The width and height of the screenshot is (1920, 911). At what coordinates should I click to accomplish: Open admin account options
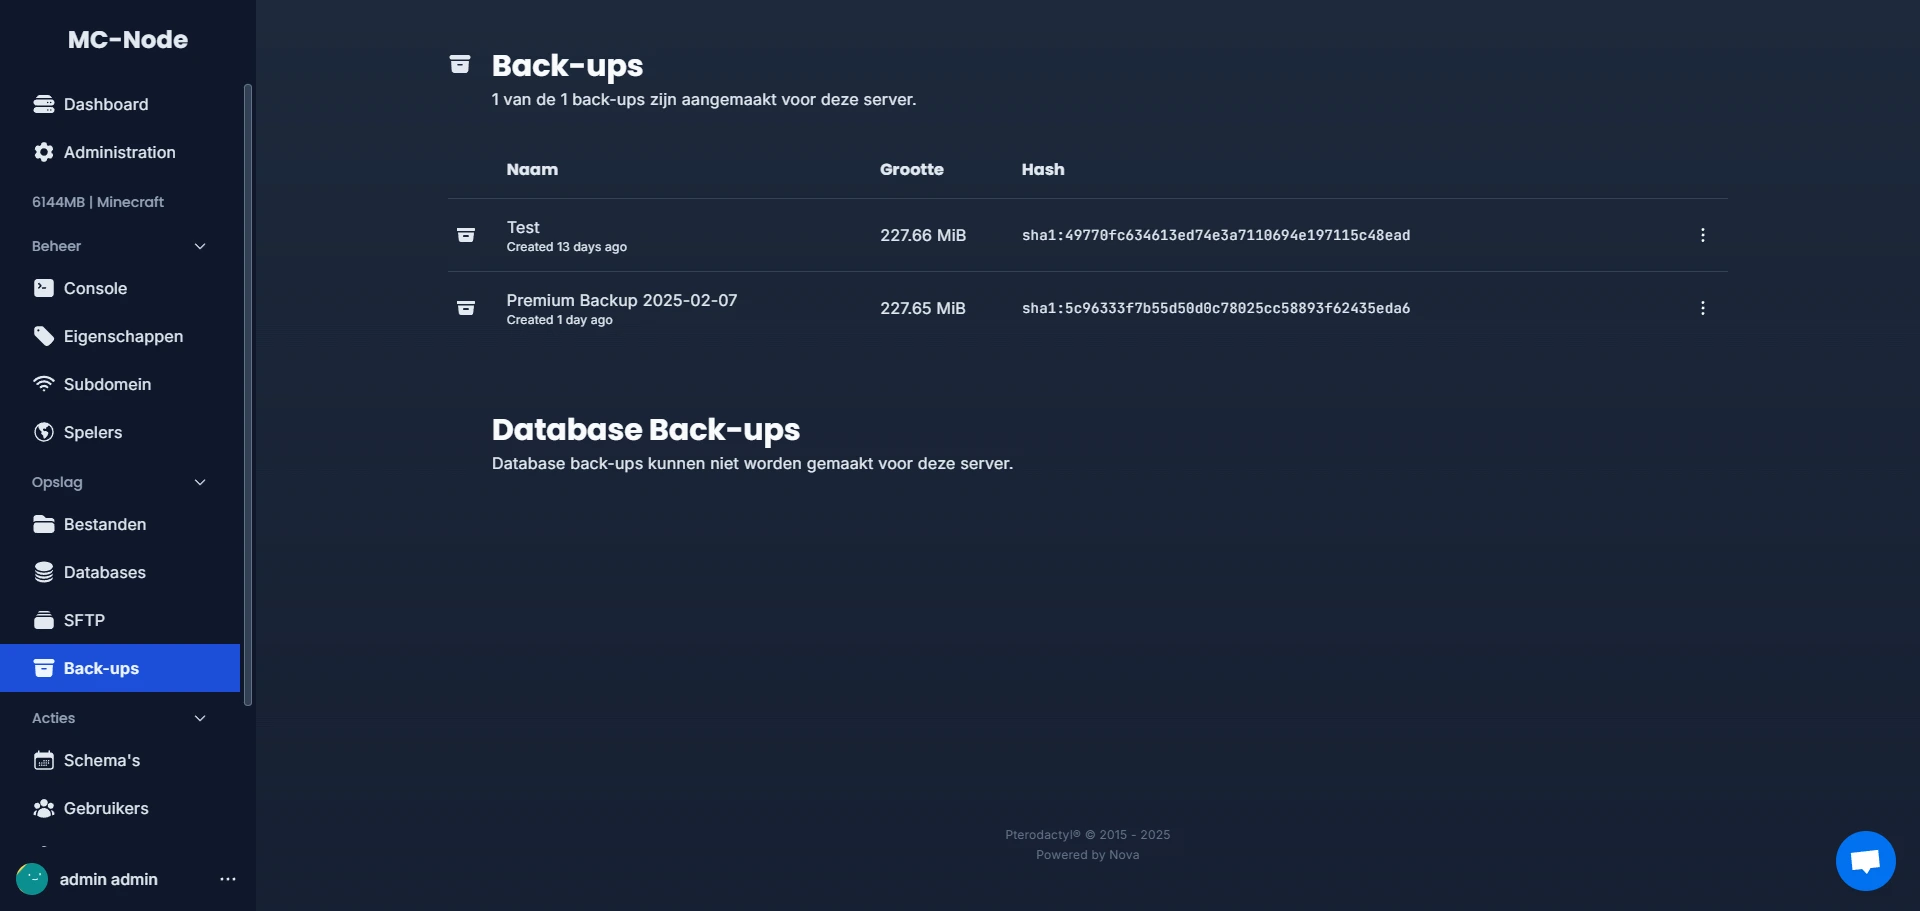227,879
